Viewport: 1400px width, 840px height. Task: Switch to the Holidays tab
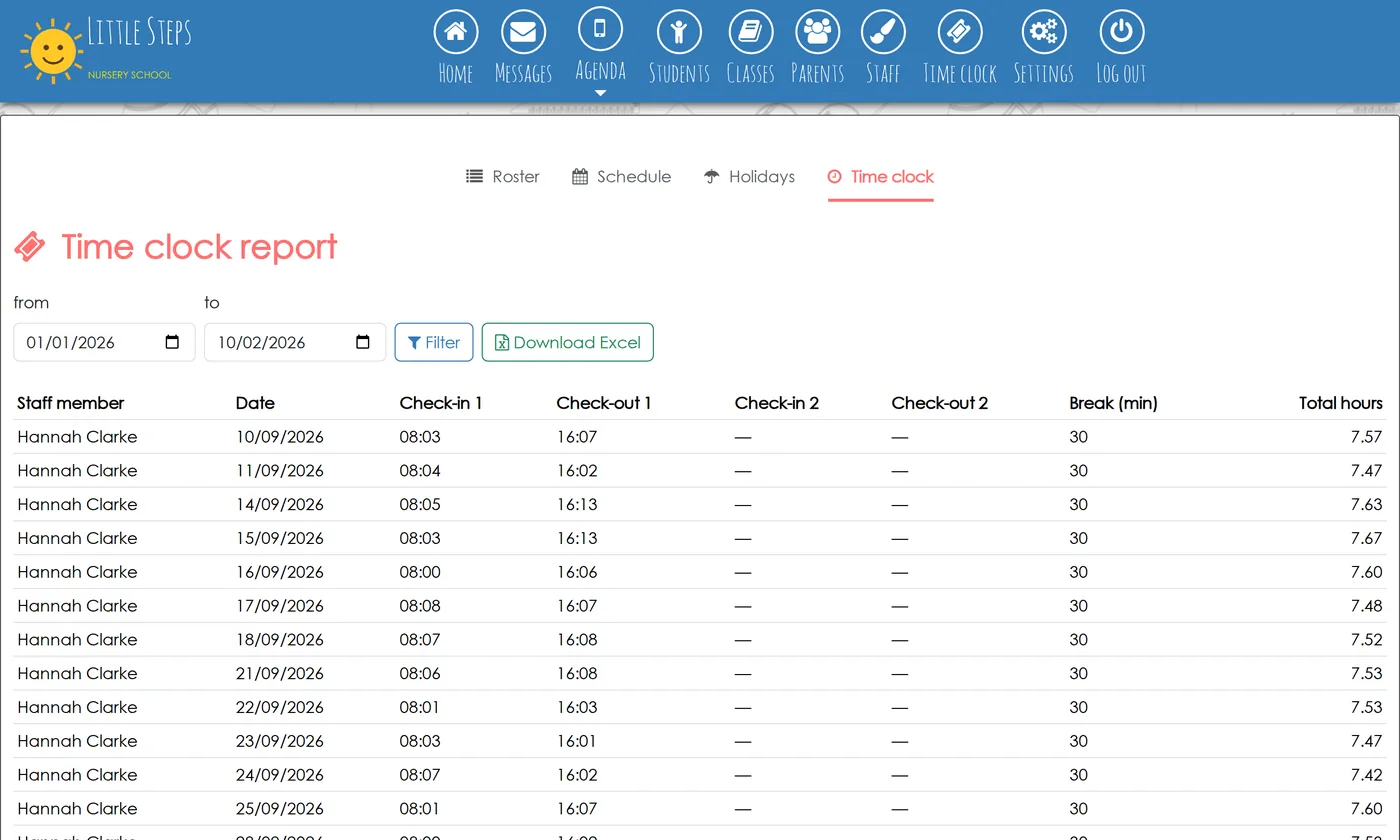point(749,177)
